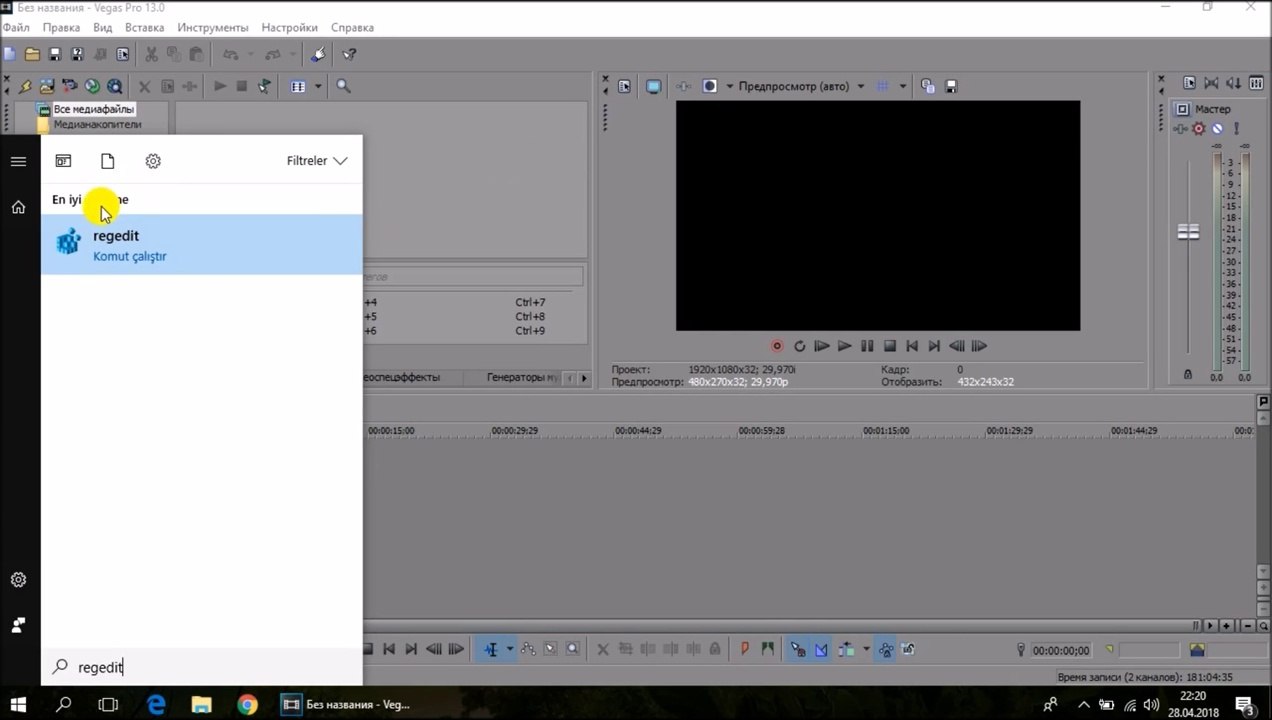Select the normal edit tool in timeline toolbar
This screenshot has height=720, width=1272.
coord(490,650)
